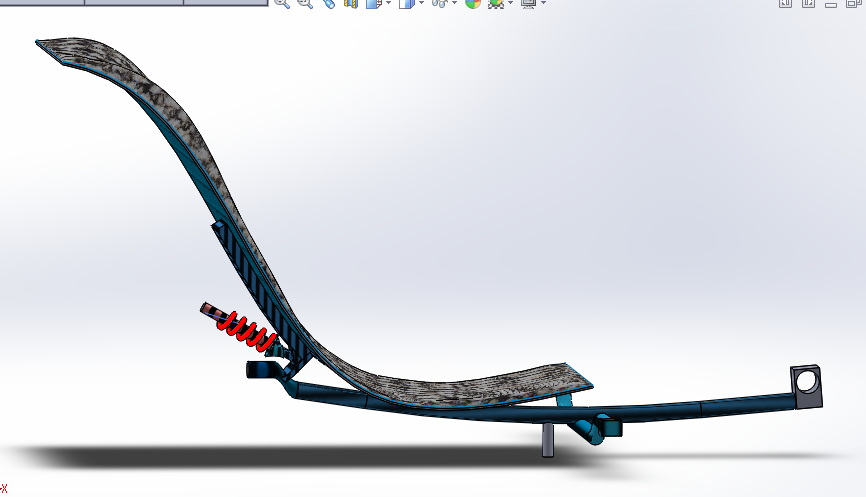The height and width of the screenshot is (497, 866).
Task: Expand the Hide/Show Items dropdown arrow
Action: 455,3
